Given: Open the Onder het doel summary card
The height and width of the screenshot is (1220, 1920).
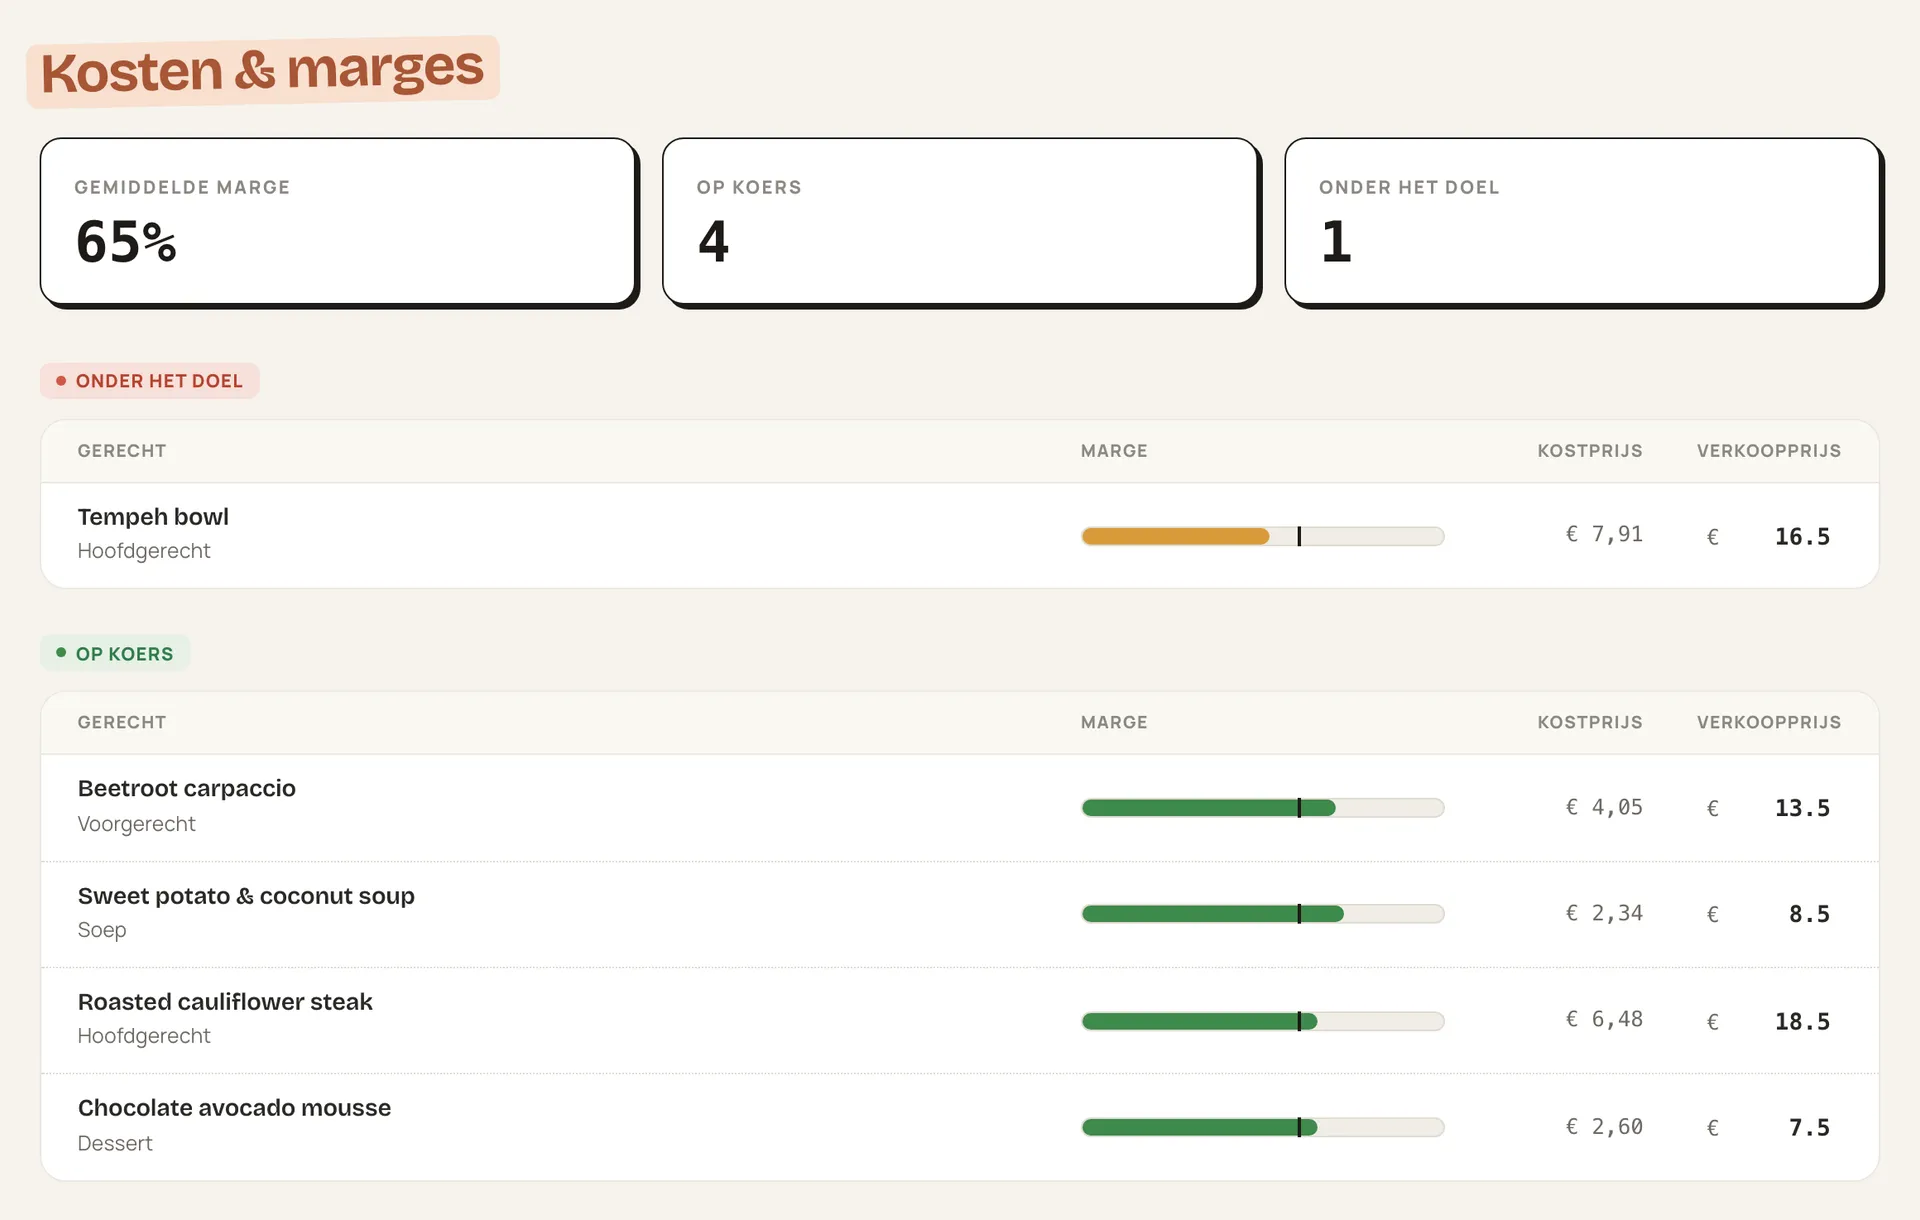Looking at the screenshot, I should click(x=1582, y=222).
